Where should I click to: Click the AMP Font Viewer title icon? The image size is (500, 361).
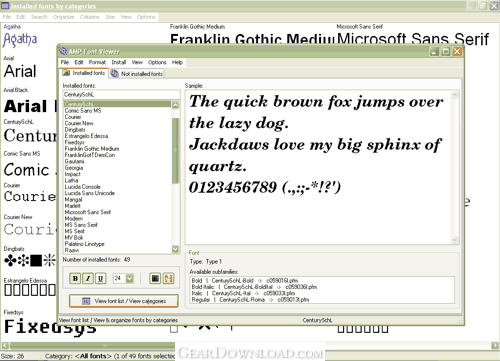tap(63, 51)
